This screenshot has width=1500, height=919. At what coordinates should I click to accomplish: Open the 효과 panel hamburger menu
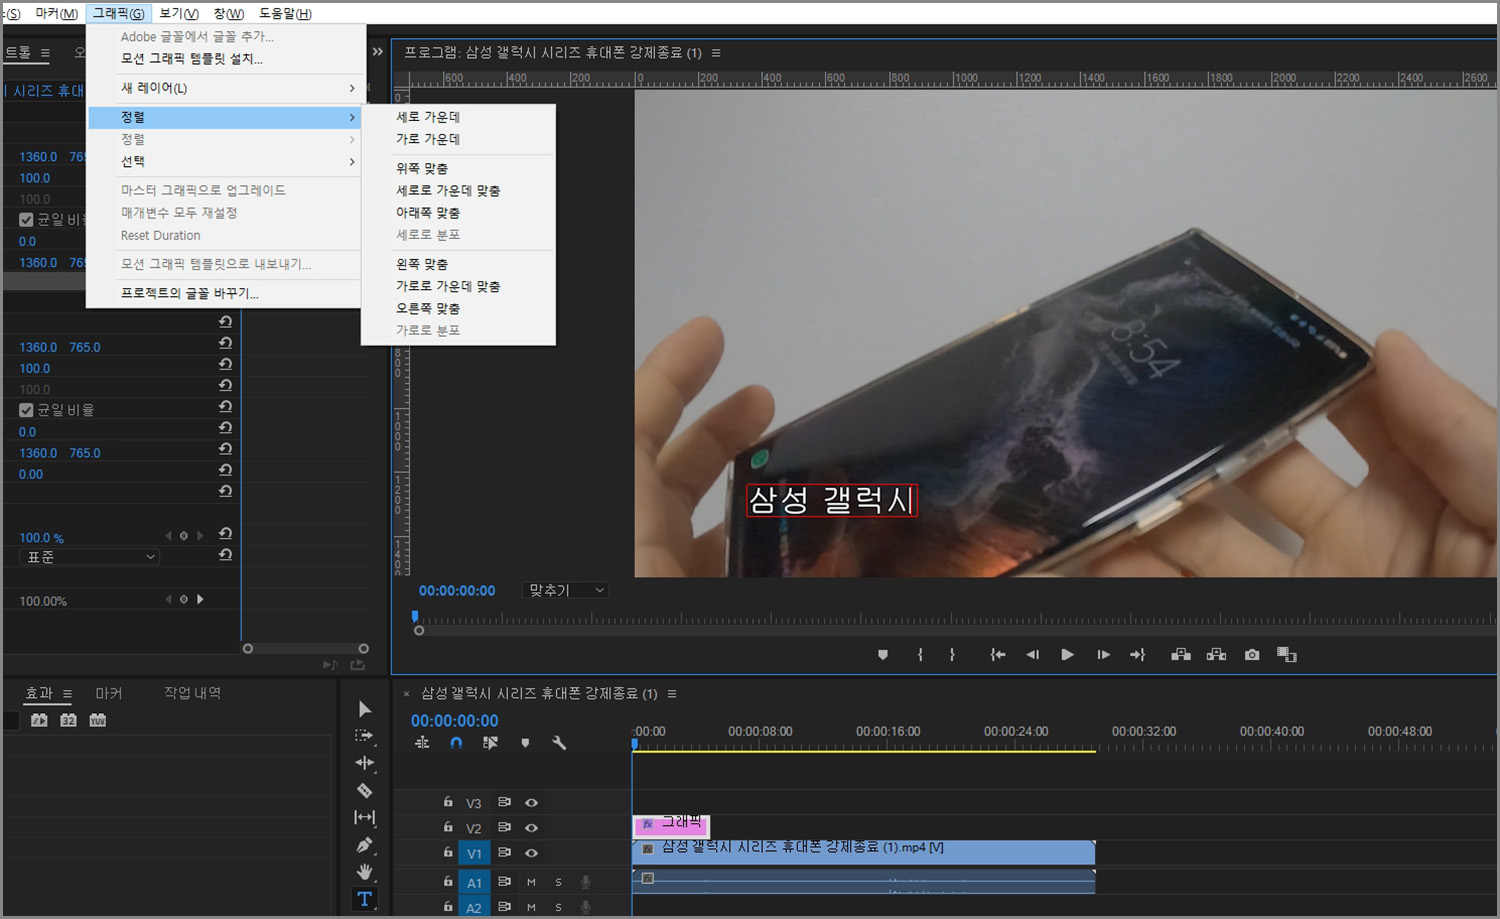(x=67, y=694)
